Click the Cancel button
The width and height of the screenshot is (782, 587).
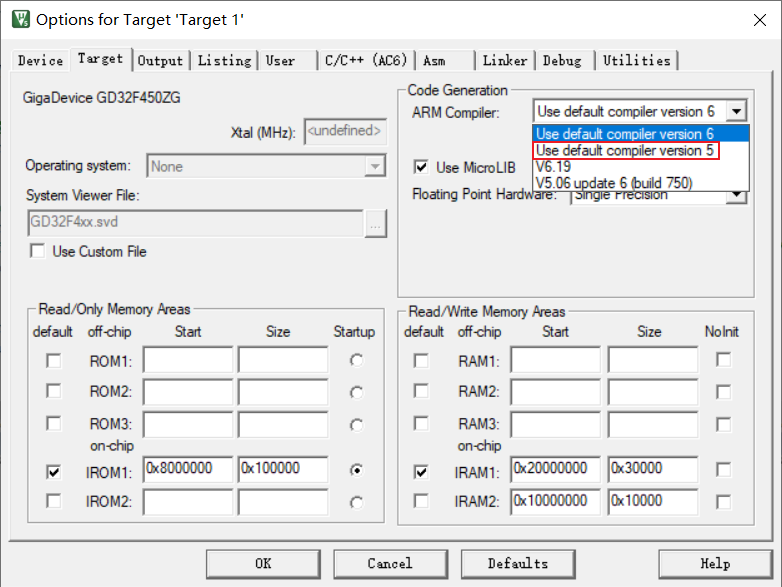click(x=390, y=564)
